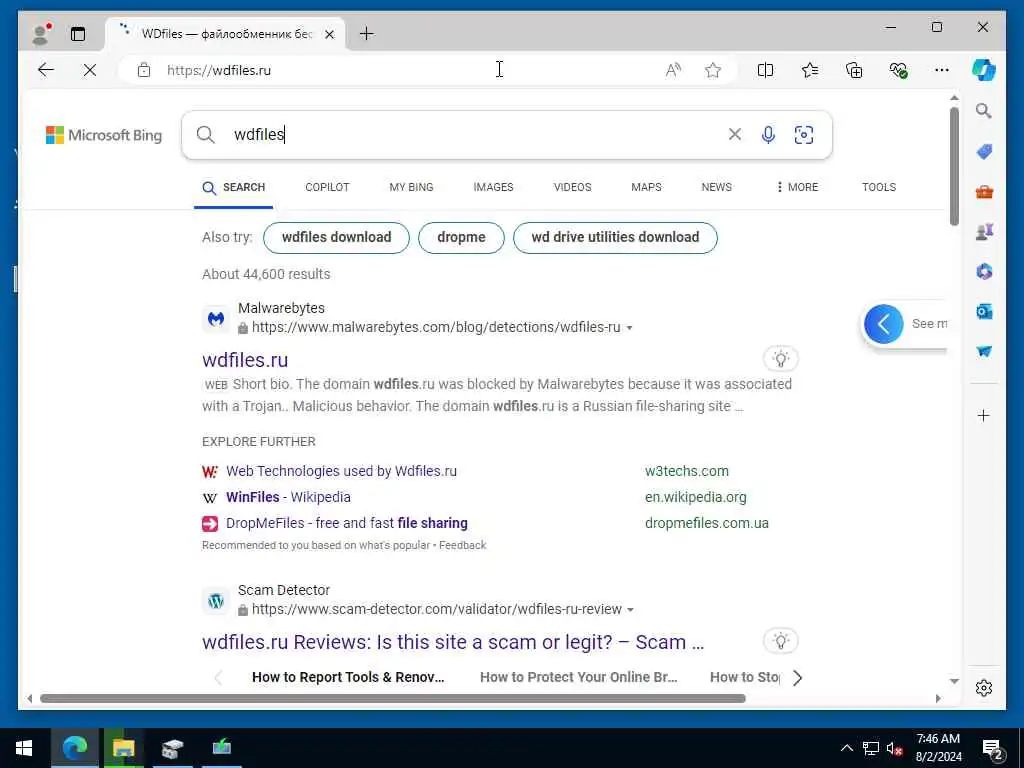Open the sidebar Outlook icon
The image size is (1024, 768).
click(984, 312)
